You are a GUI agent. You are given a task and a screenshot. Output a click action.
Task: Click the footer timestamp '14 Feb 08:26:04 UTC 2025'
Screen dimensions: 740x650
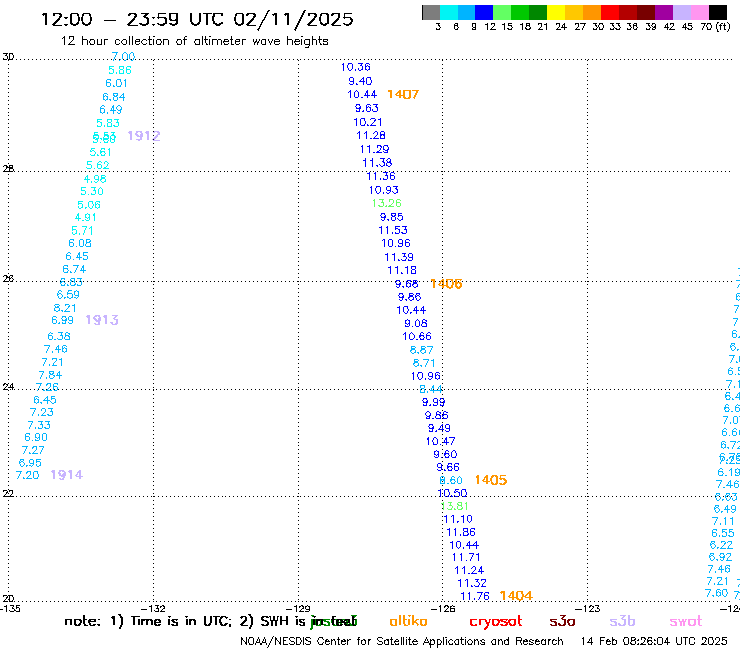[x=654, y=642]
